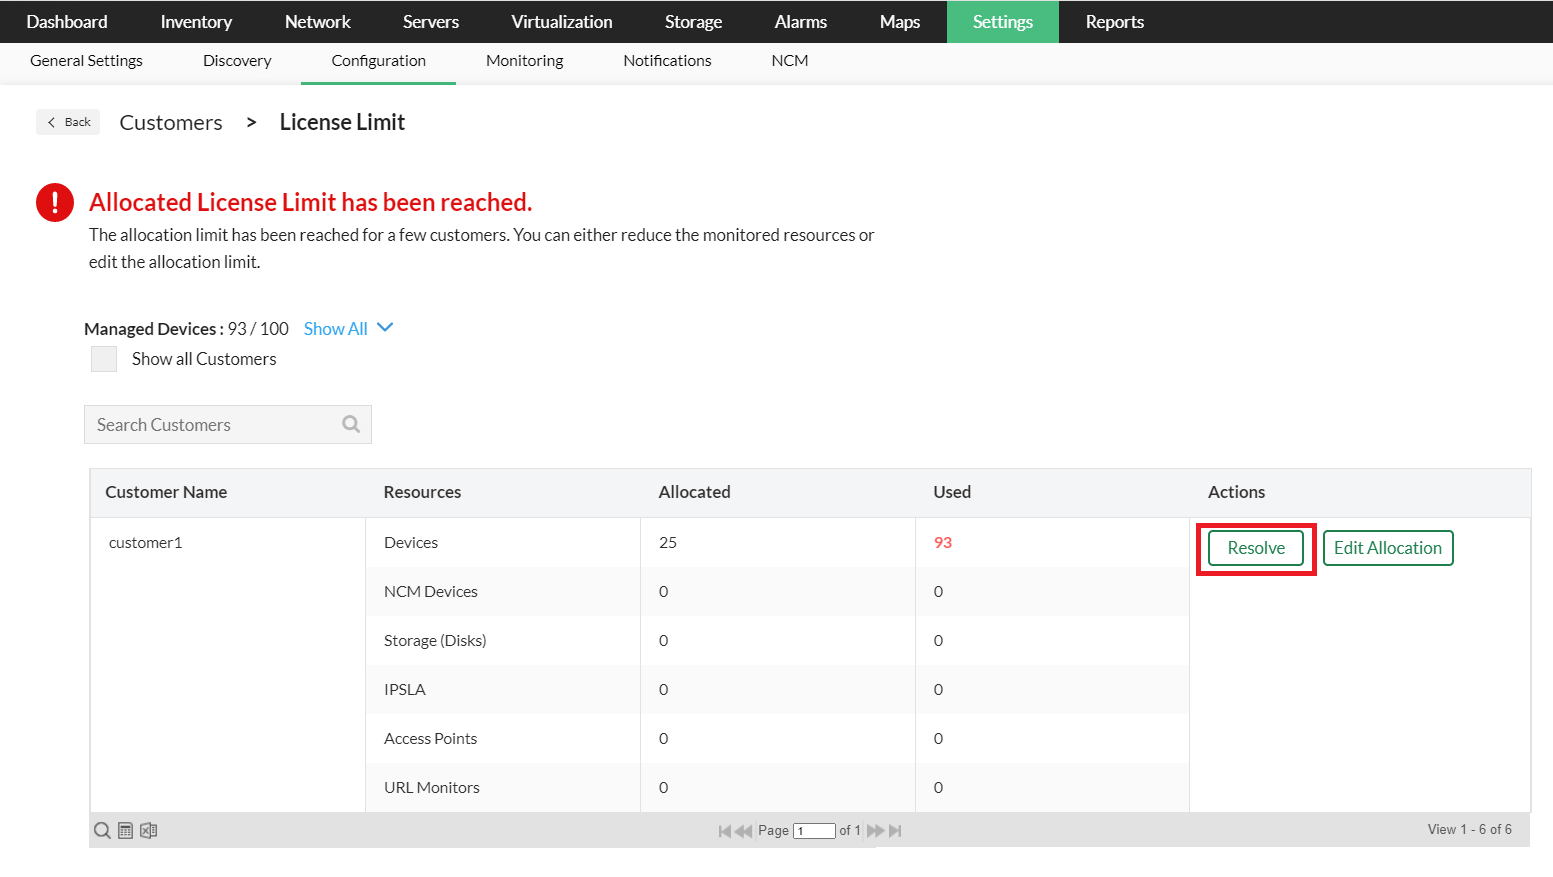Select the Configuration tab

coord(379,61)
